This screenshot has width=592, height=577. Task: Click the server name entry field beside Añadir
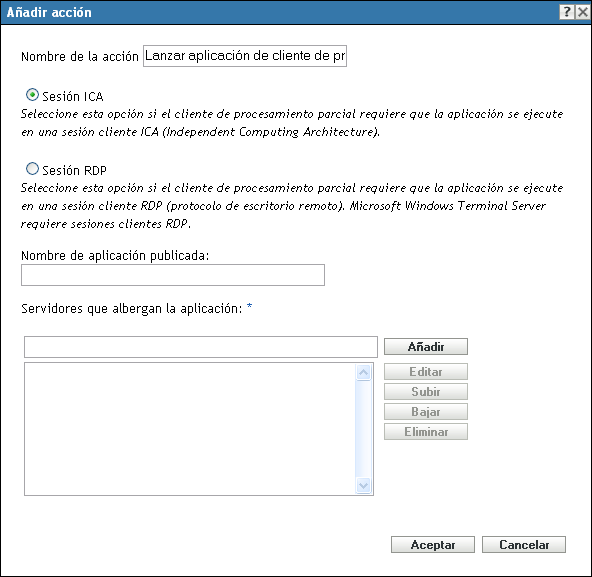click(x=201, y=347)
